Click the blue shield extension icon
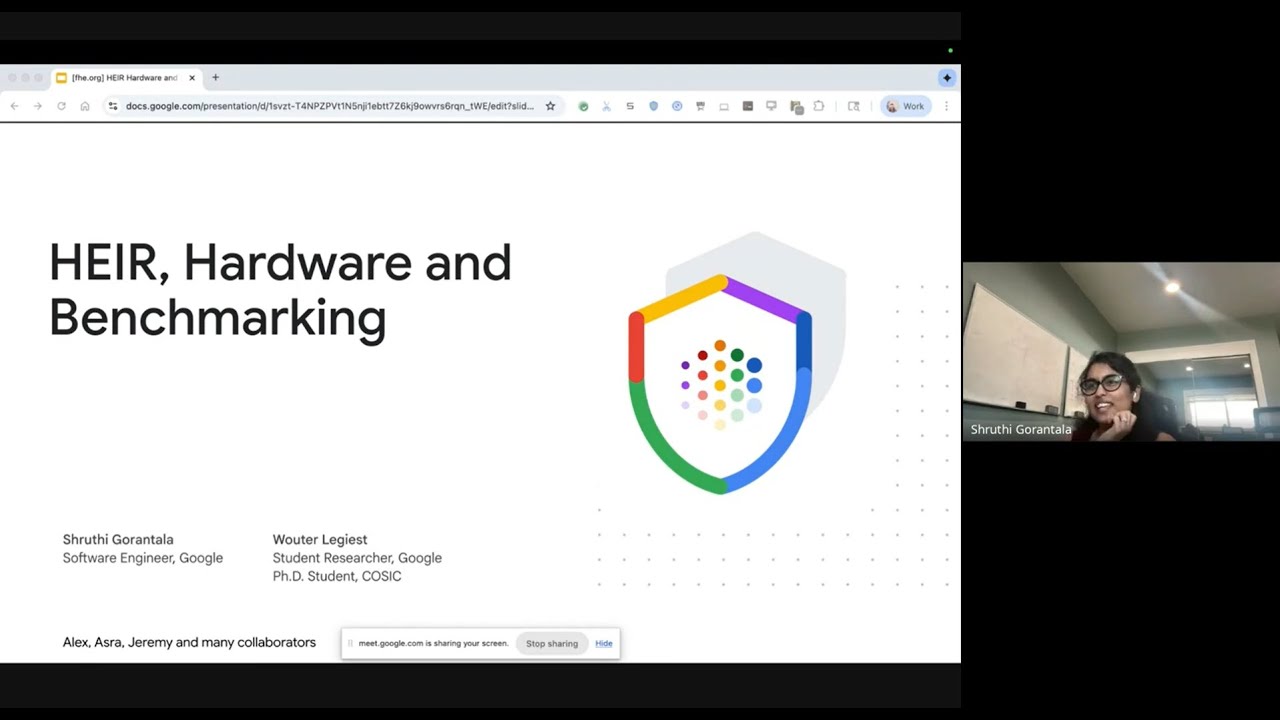The height and width of the screenshot is (720, 1280). pos(654,106)
